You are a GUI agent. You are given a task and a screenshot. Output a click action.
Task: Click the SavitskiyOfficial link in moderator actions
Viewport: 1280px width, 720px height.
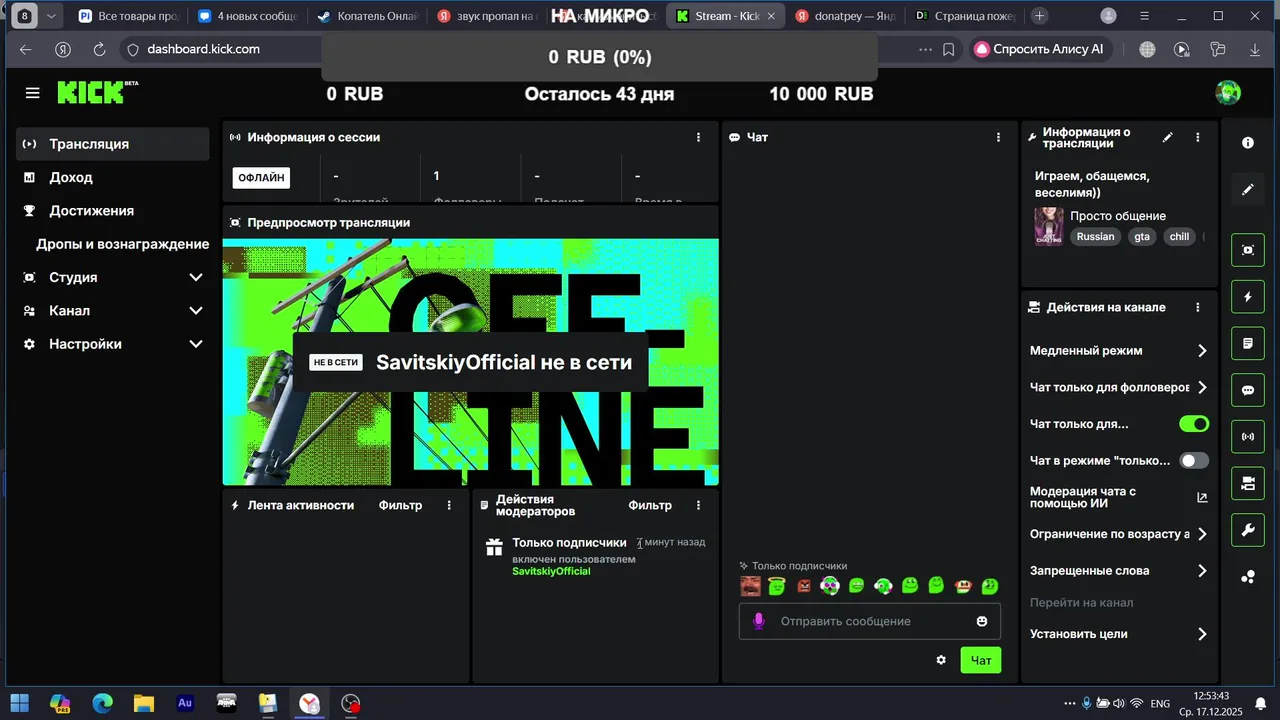point(551,571)
